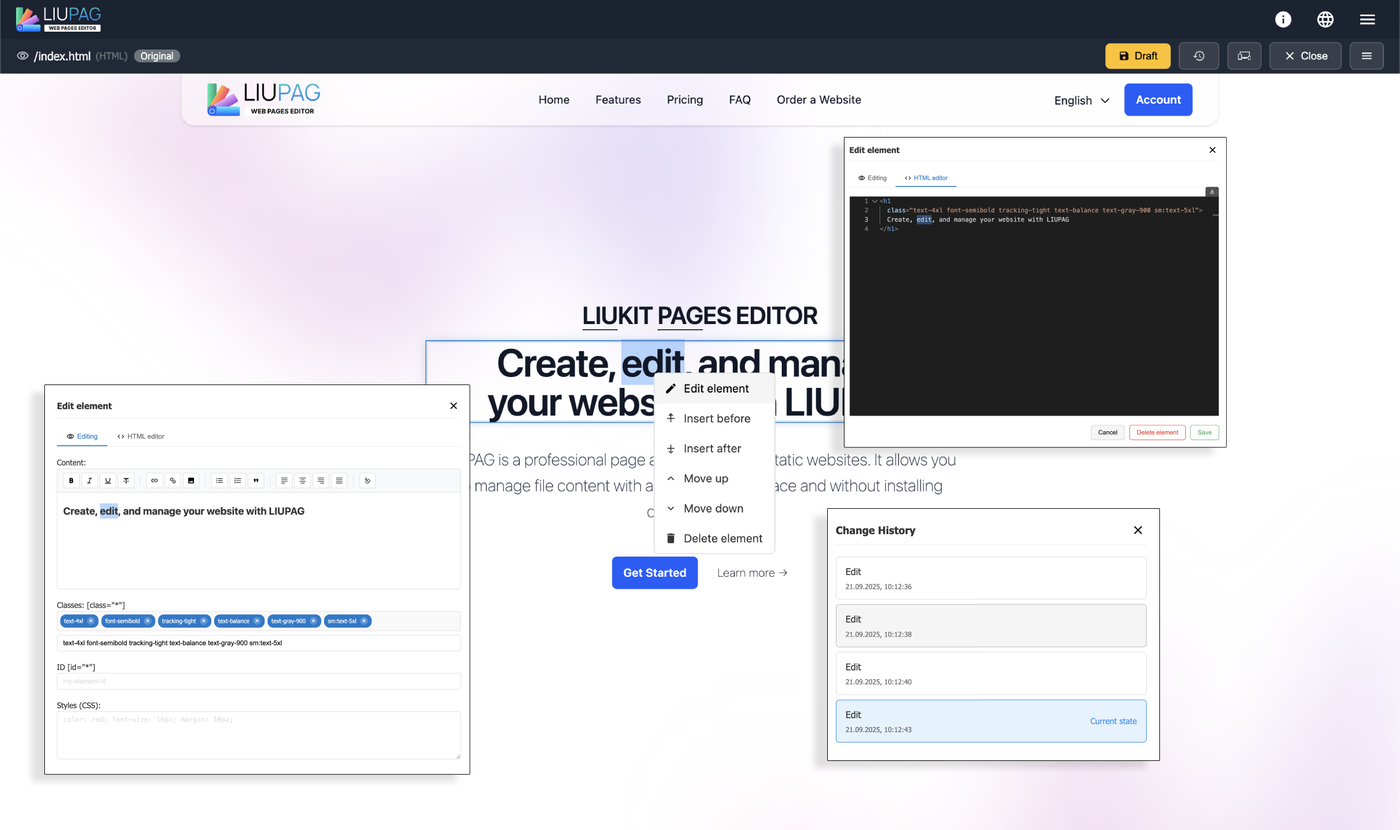This screenshot has width=1400, height=830.
Task: Choose Insert before from context menu
Action: [716, 419]
